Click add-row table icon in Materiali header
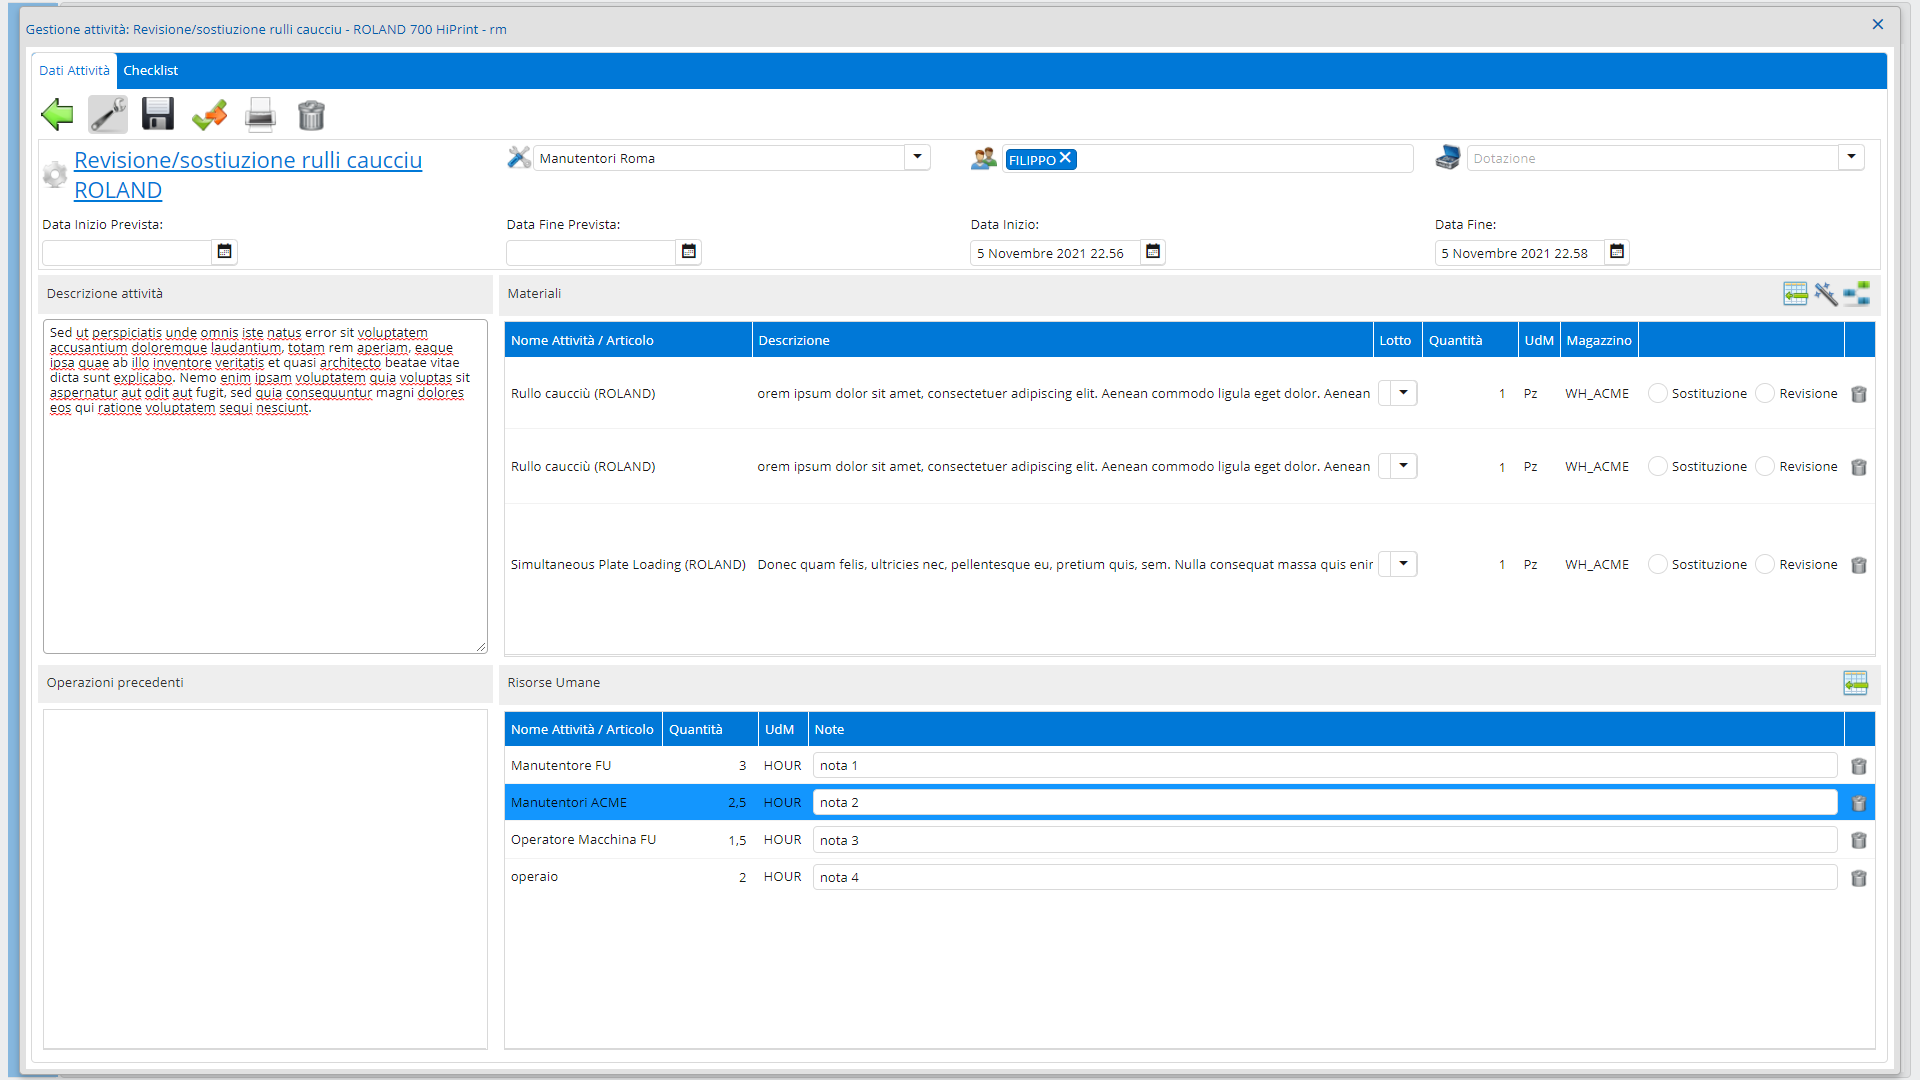This screenshot has width=1920, height=1080. coord(1795,294)
